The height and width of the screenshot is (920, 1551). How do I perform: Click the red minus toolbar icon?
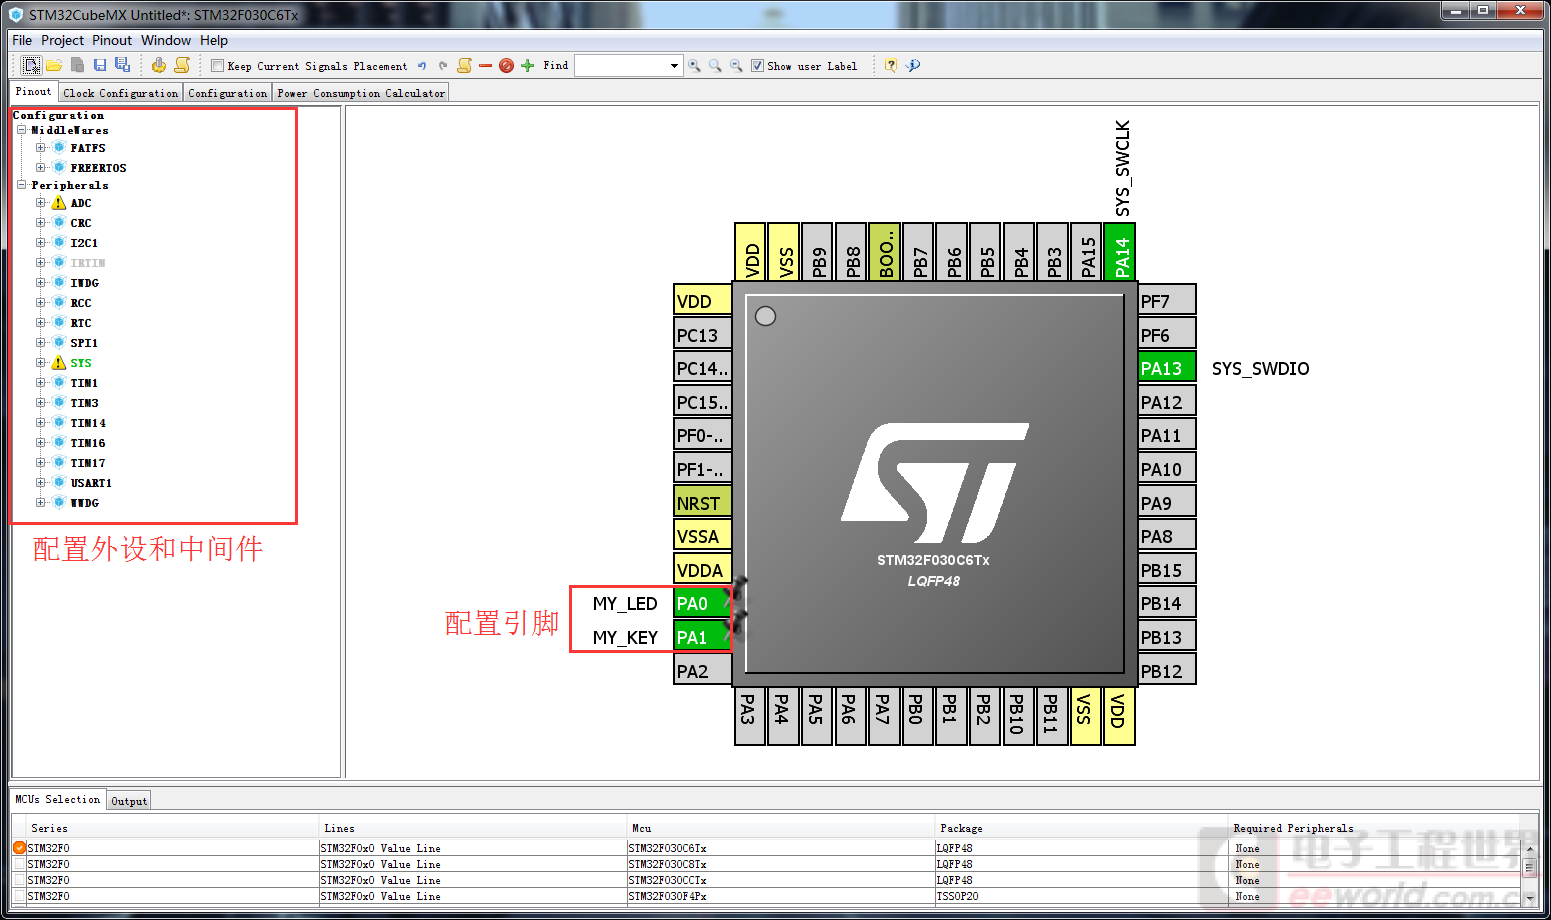click(485, 66)
